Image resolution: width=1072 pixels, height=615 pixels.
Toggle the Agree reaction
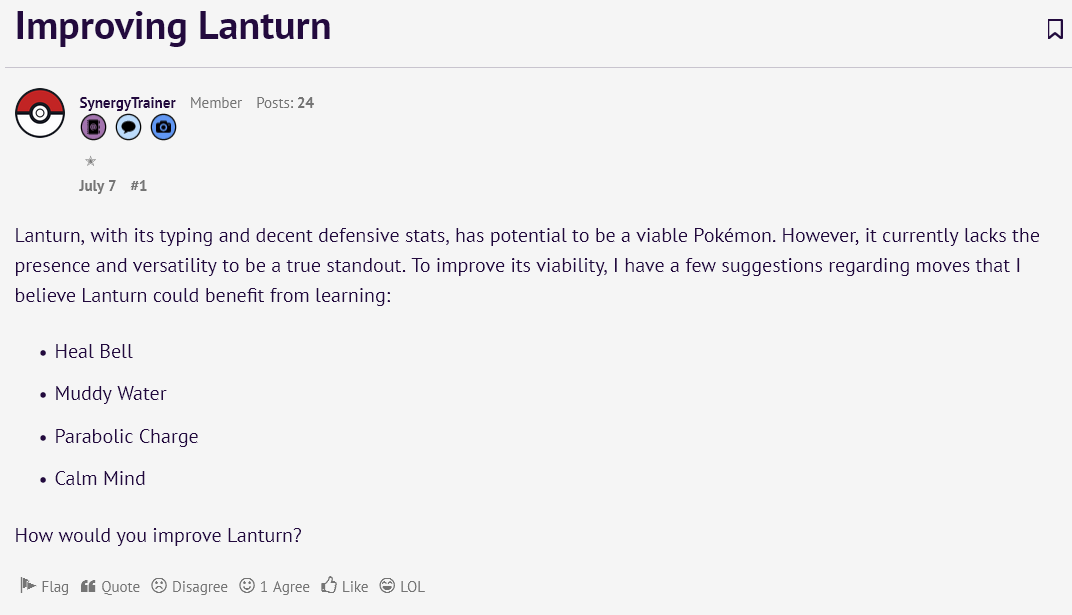tap(275, 587)
